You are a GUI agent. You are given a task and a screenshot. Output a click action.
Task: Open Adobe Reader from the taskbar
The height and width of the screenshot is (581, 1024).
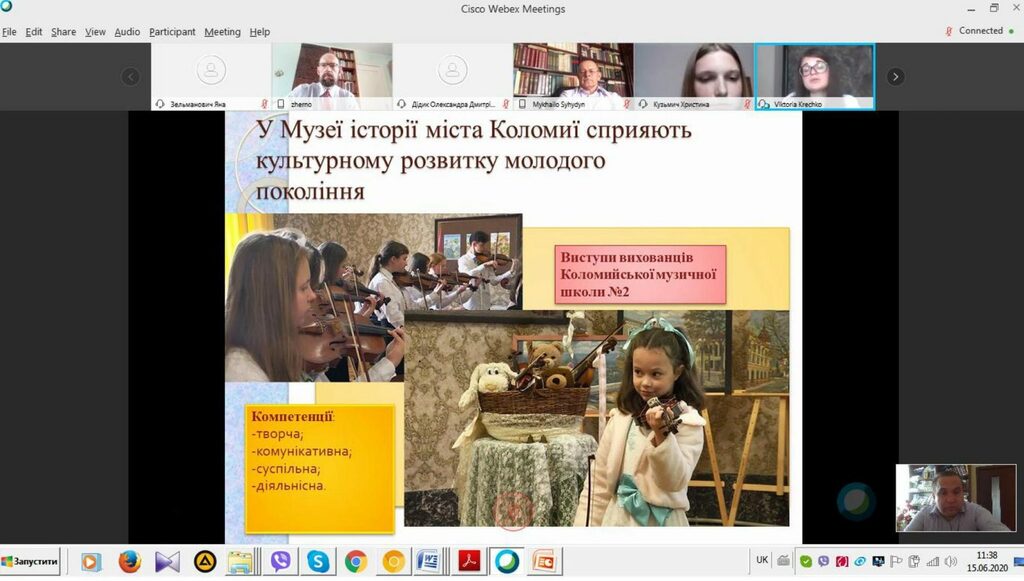tap(468, 562)
